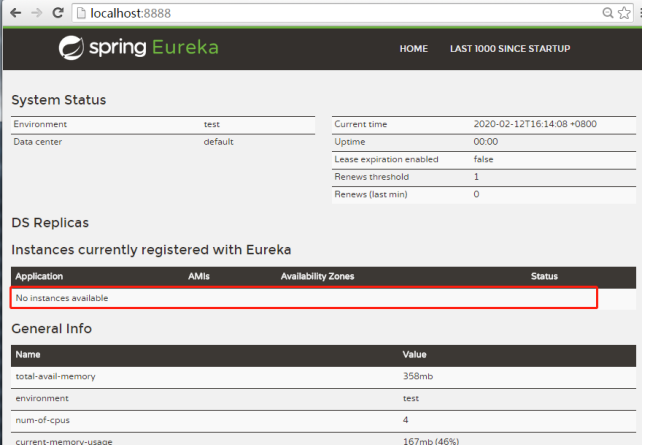Open the HOME navigation link
The width and height of the screenshot is (671, 445).
point(413,49)
